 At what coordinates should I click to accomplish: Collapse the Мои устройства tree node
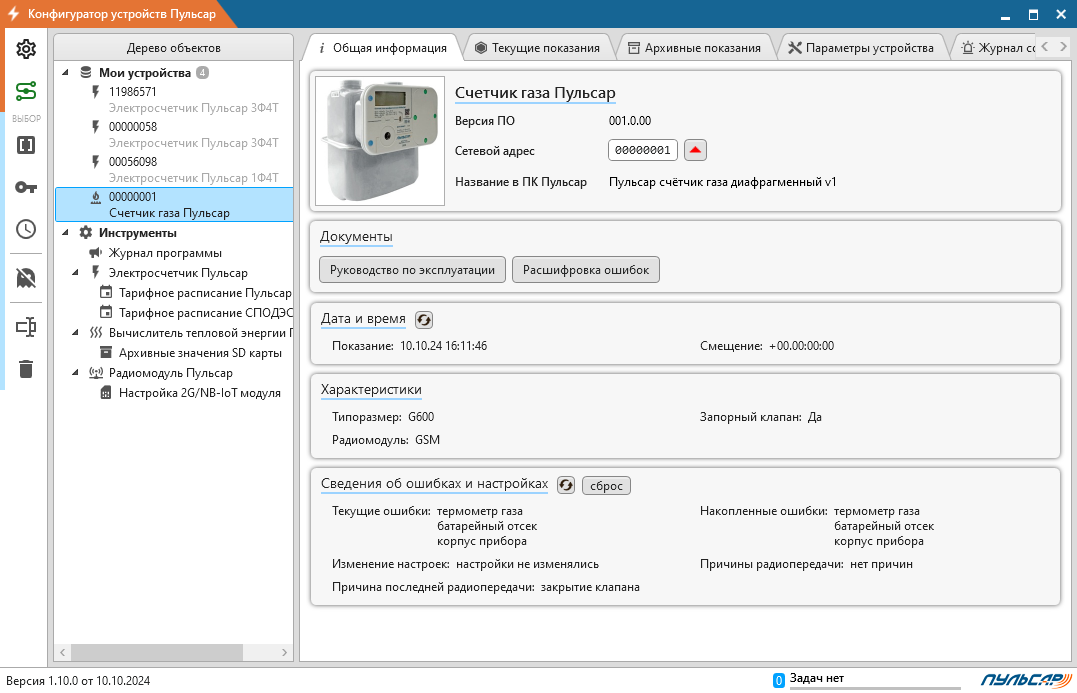66,72
